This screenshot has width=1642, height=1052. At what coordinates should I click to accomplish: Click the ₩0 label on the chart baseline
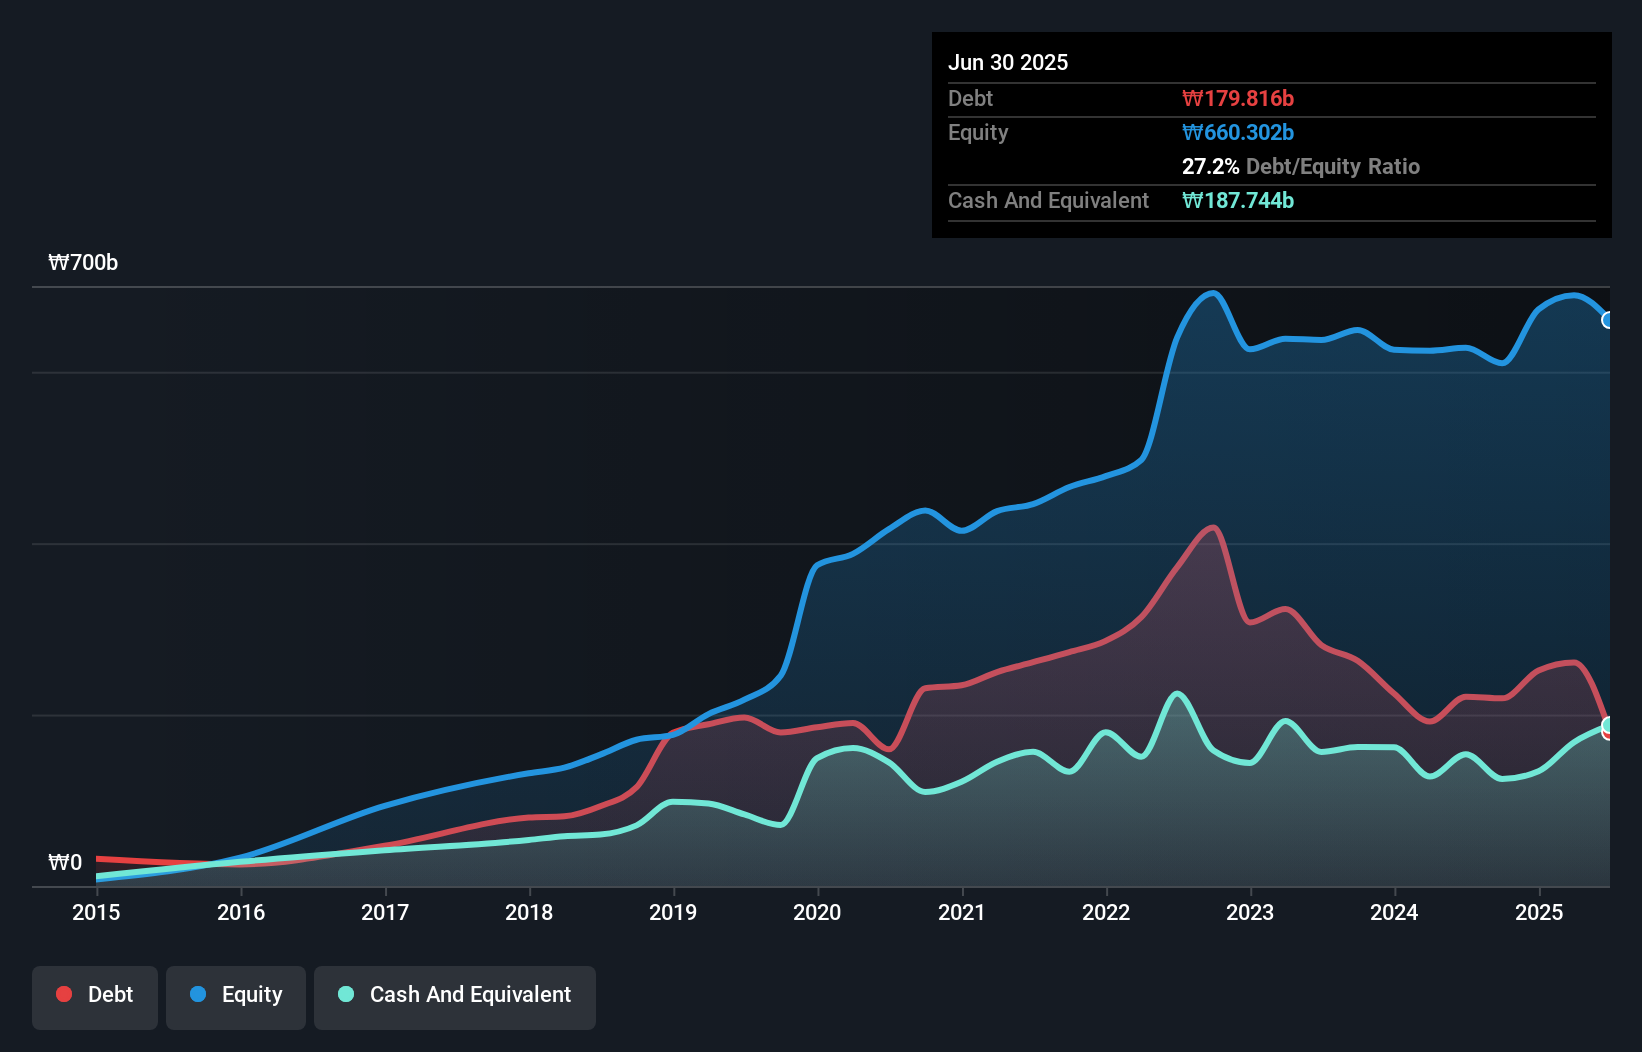point(64,862)
